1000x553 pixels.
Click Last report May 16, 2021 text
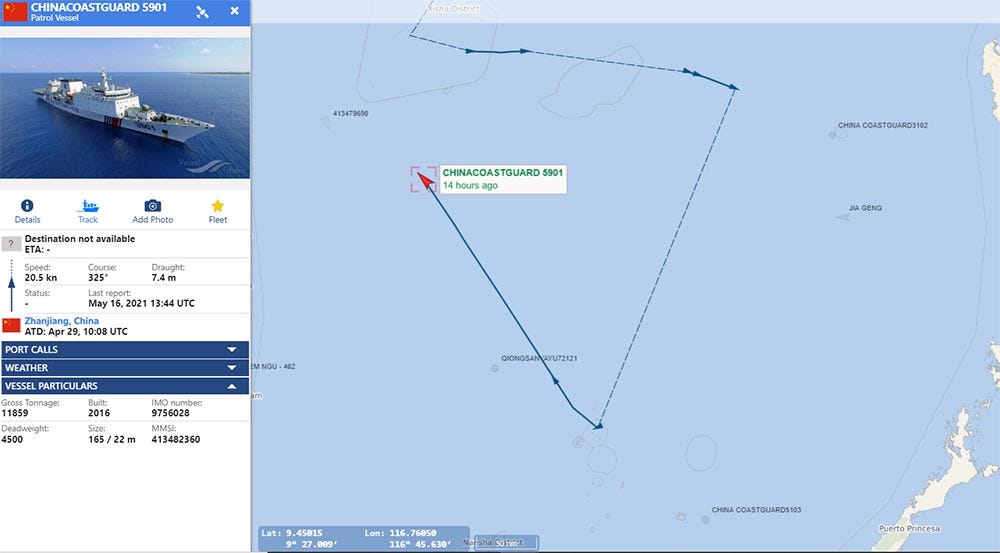[142, 303]
